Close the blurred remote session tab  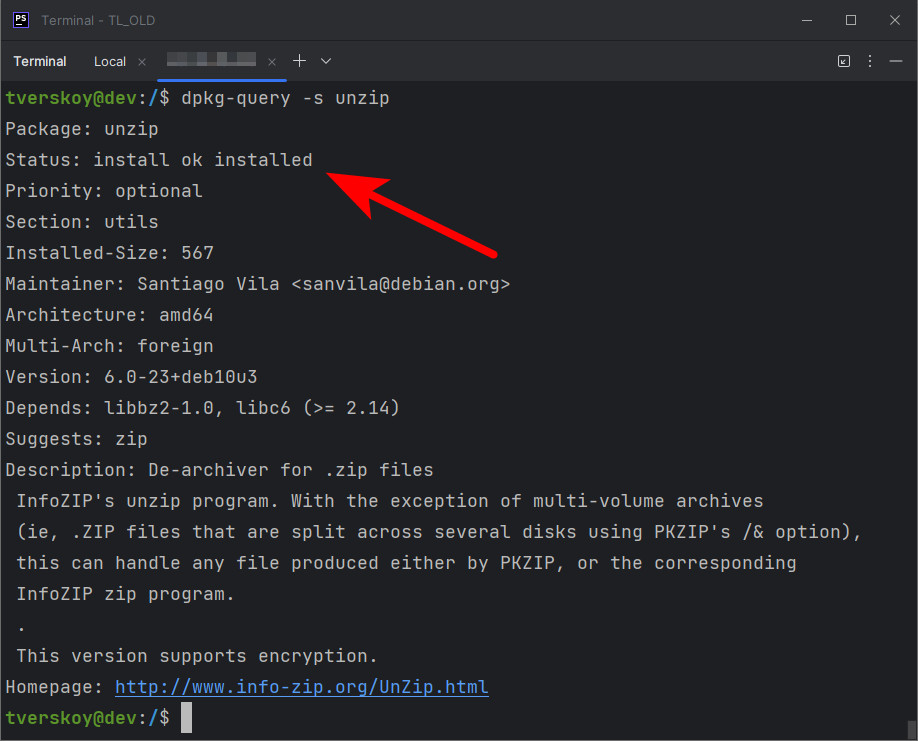[272, 62]
